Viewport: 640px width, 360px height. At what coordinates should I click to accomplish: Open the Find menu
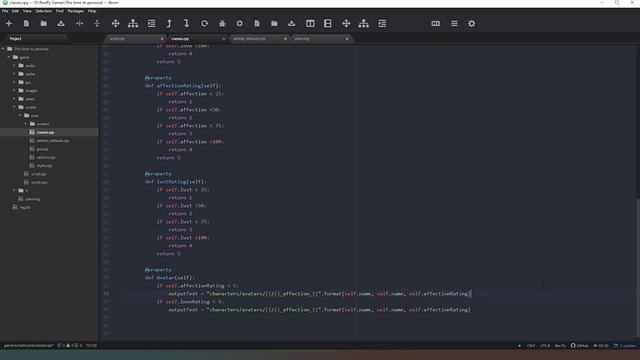(60, 11)
